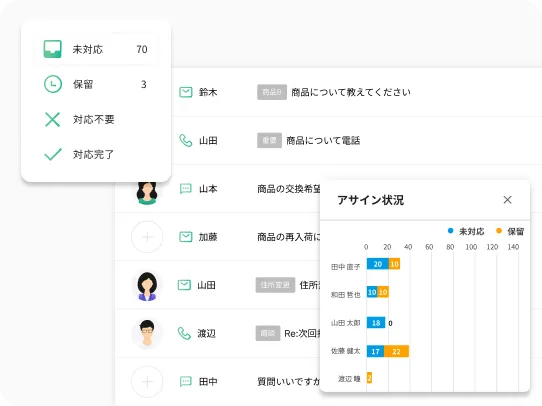This screenshot has width=542, height=406.
Task: Toggle the blue 未対応 legend item
Action: point(466,231)
